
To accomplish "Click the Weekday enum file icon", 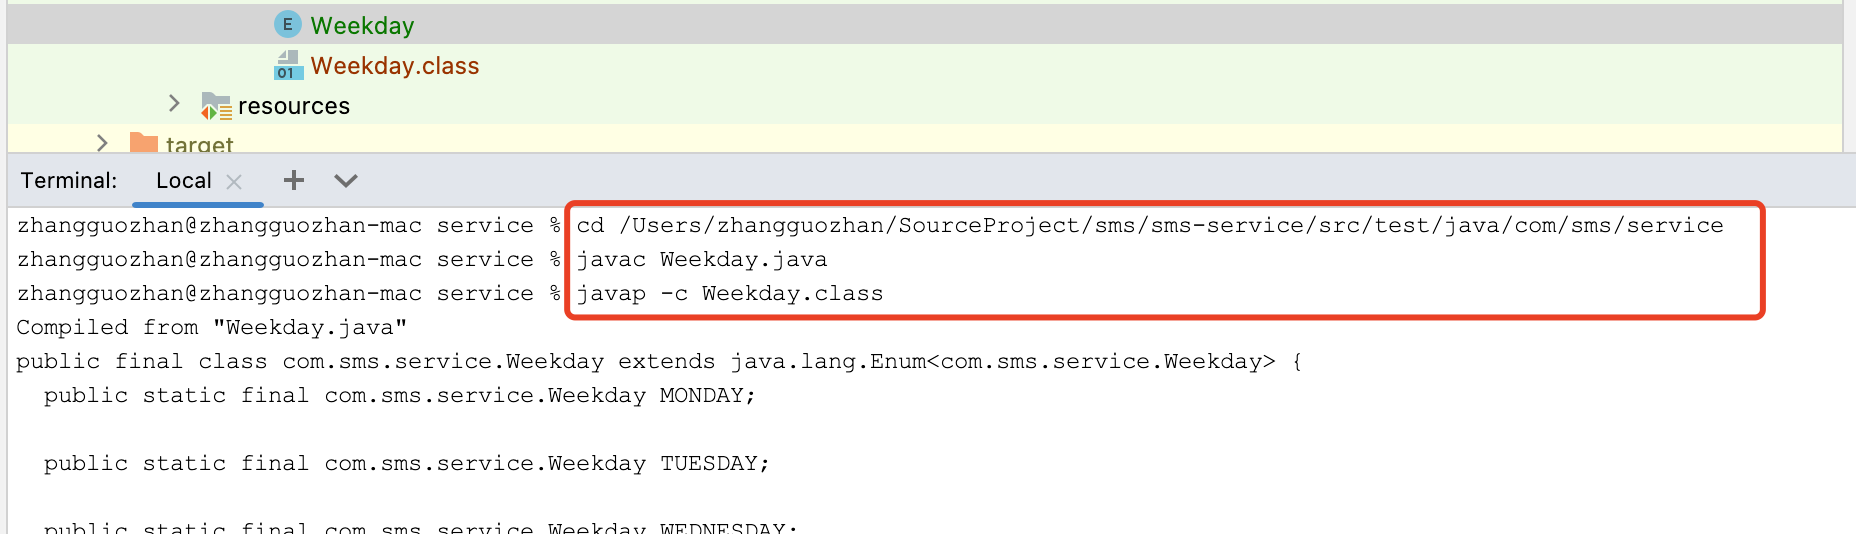I will click(x=287, y=25).
